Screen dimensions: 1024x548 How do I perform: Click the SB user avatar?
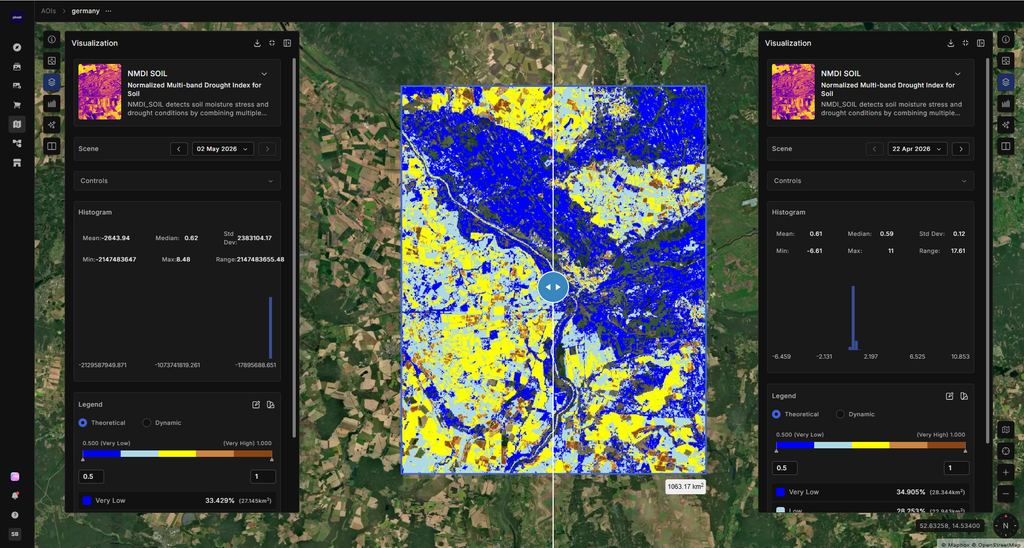[x=15, y=534]
